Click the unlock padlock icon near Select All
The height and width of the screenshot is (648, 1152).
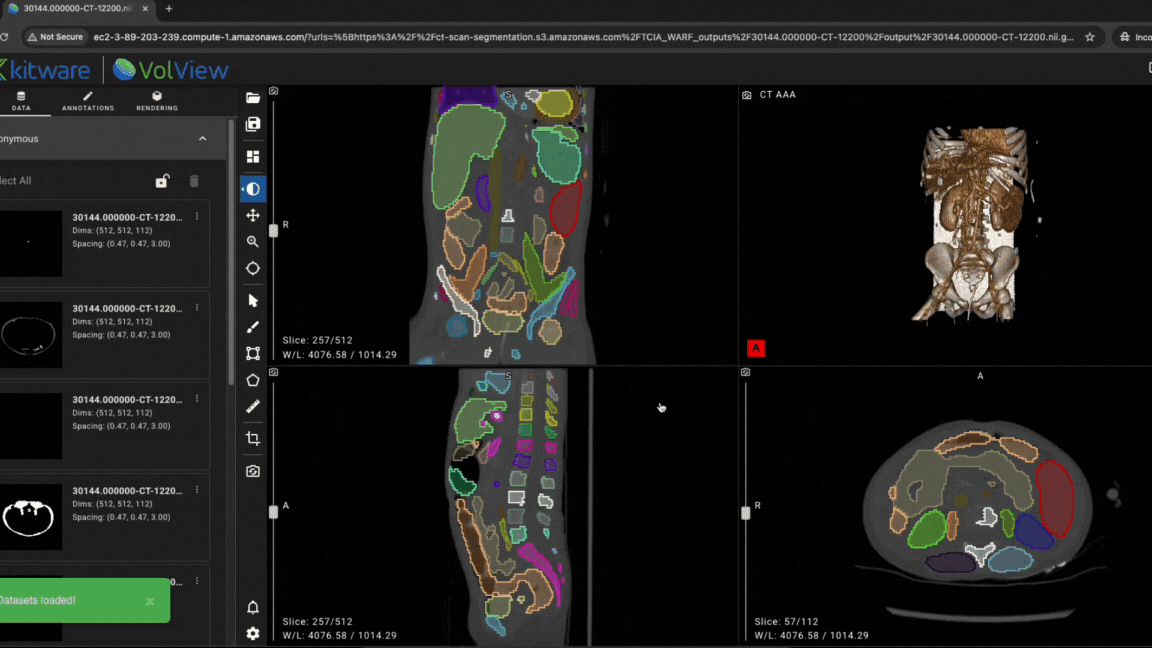[162, 181]
